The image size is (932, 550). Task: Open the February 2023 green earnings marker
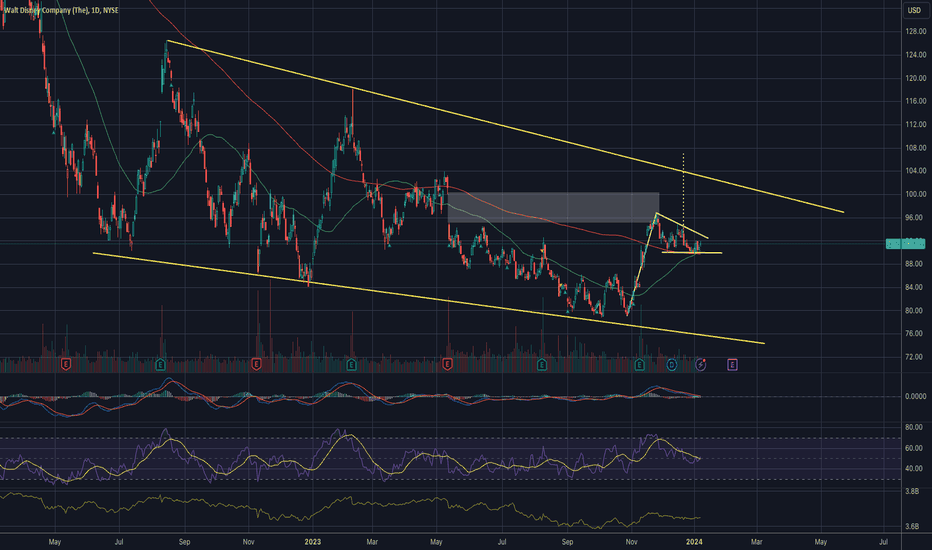pyautogui.click(x=351, y=364)
